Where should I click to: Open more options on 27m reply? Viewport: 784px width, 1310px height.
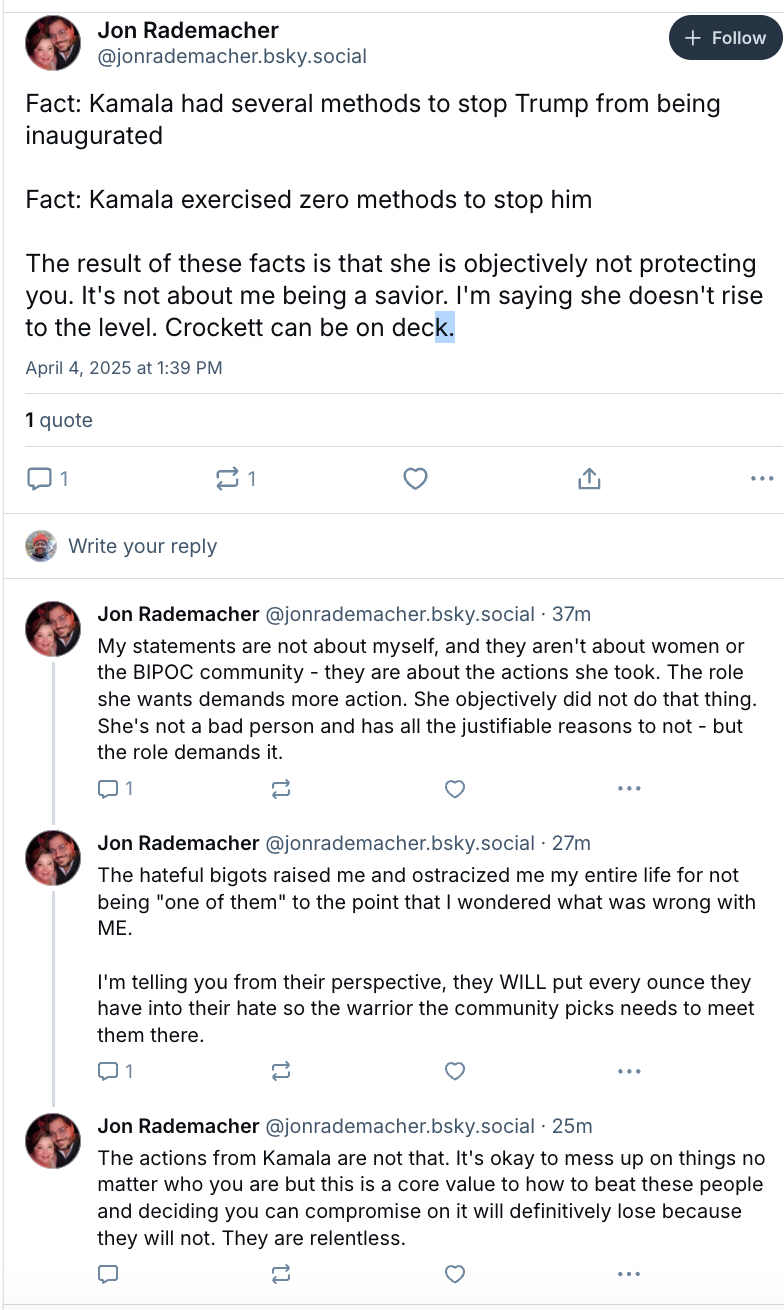click(x=629, y=1071)
